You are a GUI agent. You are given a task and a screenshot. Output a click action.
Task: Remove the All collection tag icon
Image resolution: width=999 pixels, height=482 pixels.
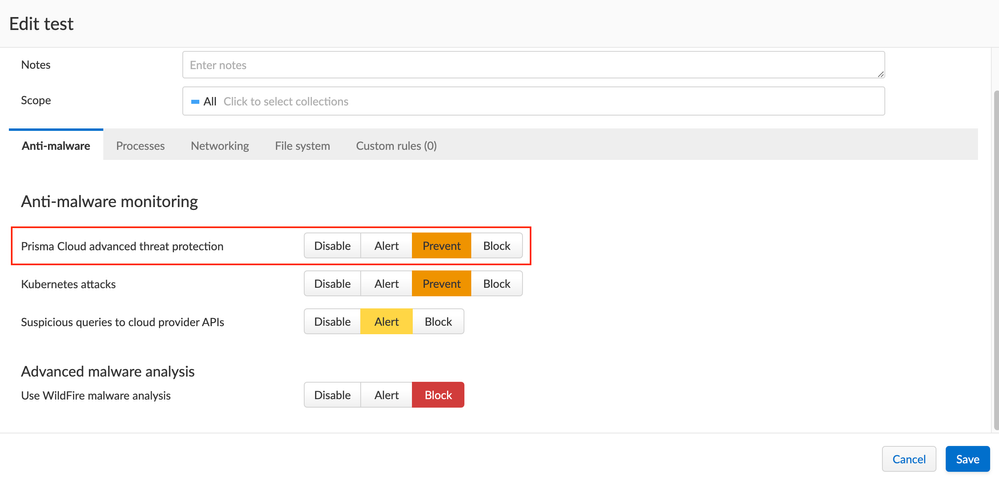tap(195, 102)
